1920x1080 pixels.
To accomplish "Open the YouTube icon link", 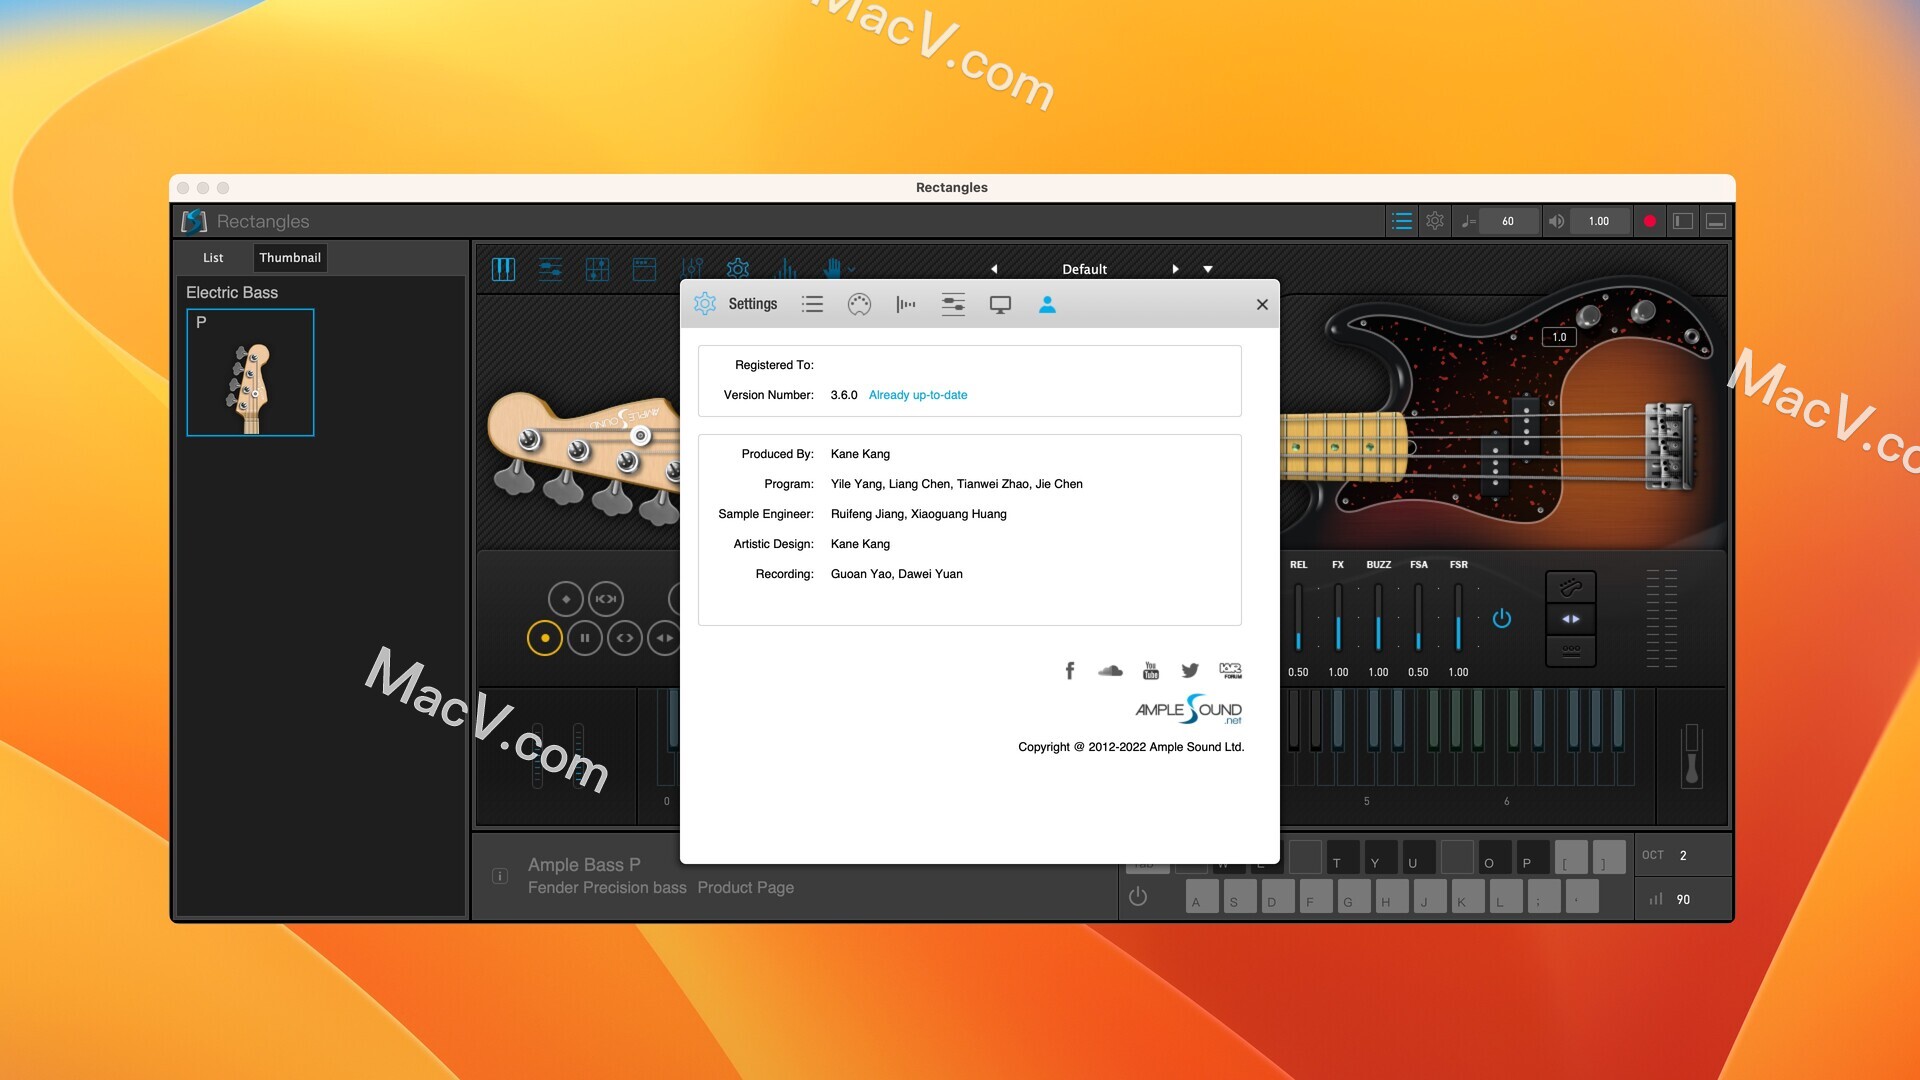I will pos(1151,670).
